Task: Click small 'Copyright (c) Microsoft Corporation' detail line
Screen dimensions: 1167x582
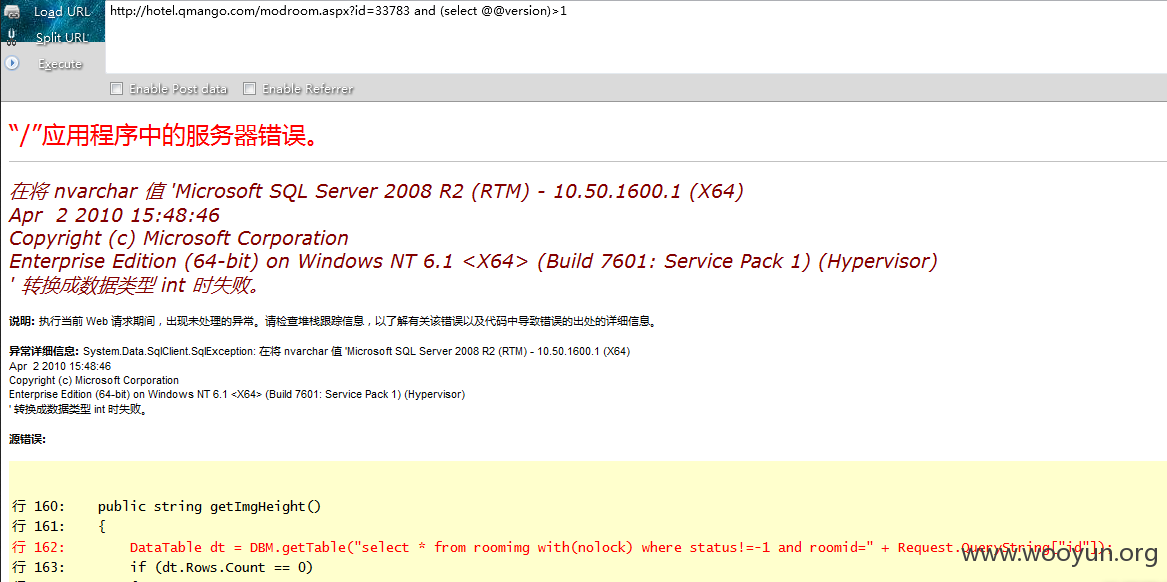Action: point(94,380)
